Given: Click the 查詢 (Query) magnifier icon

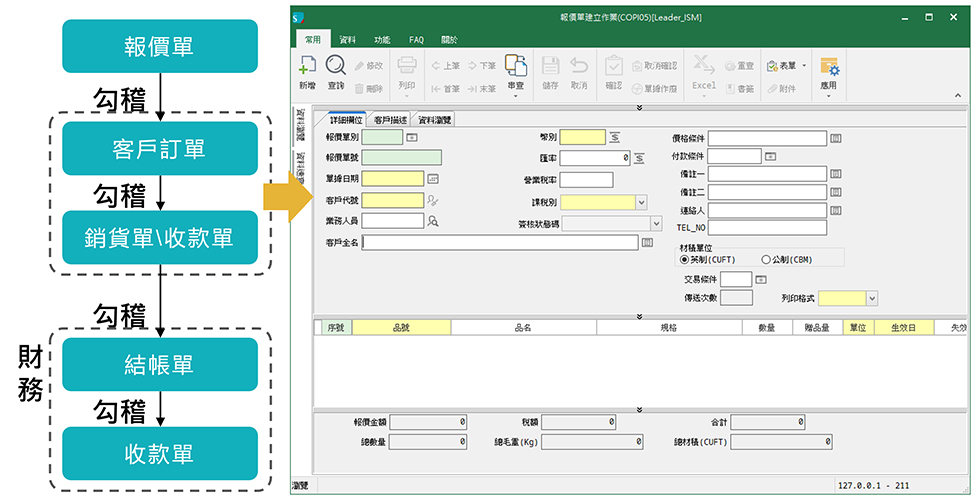Looking at the screenshot, I should 336,67.
